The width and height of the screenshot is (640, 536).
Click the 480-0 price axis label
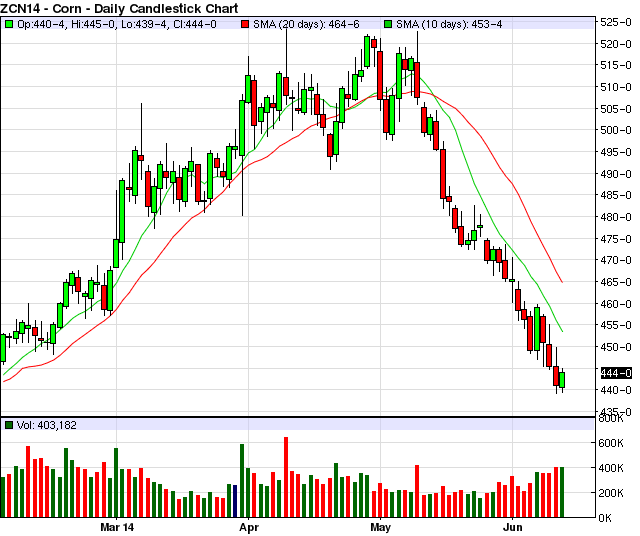pos(616,217)
